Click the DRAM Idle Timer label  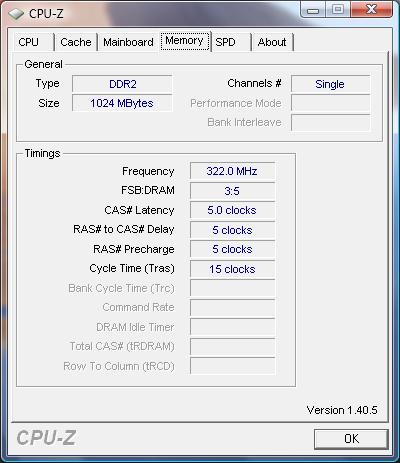tap(135, 327)
